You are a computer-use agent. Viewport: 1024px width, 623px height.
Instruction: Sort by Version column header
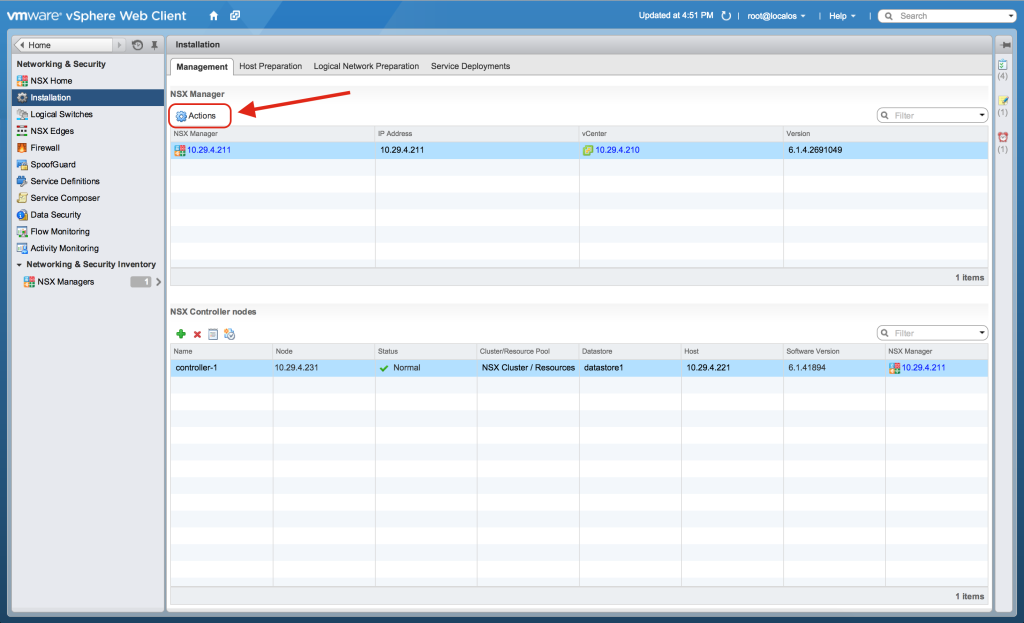coord(886,134)
